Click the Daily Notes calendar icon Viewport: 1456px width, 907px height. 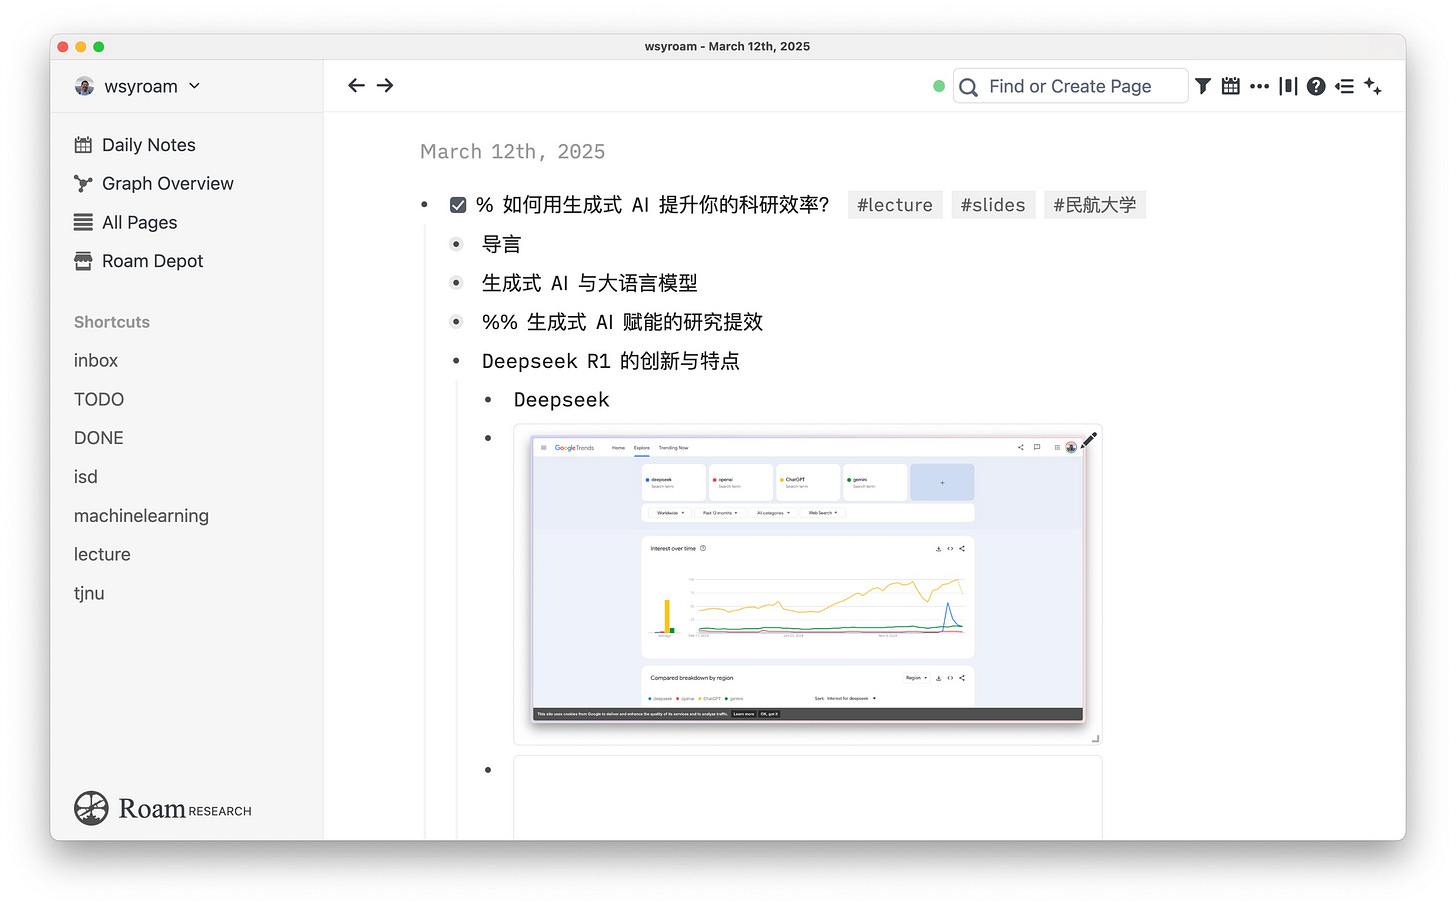(x=83, y=145)
